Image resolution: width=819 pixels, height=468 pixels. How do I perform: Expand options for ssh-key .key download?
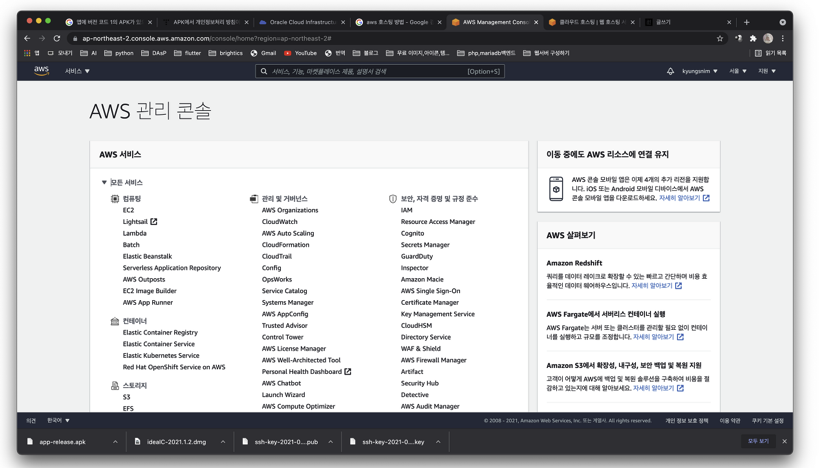(438, 442)
